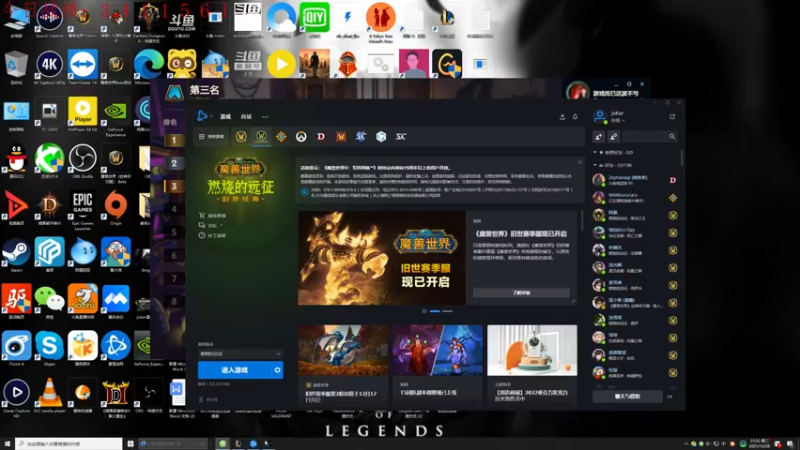Open the Hearthstone game icon

[281, 136]
